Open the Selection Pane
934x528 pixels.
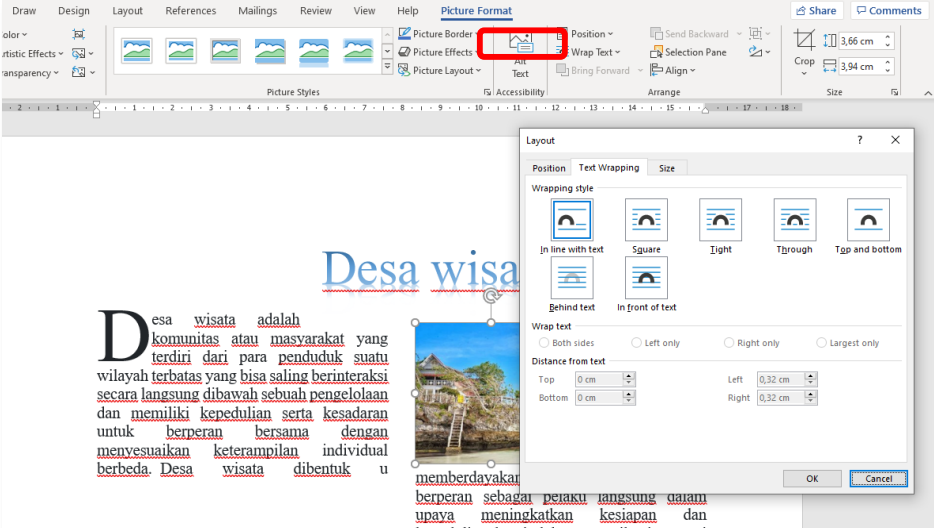click(x=688, y=52)
